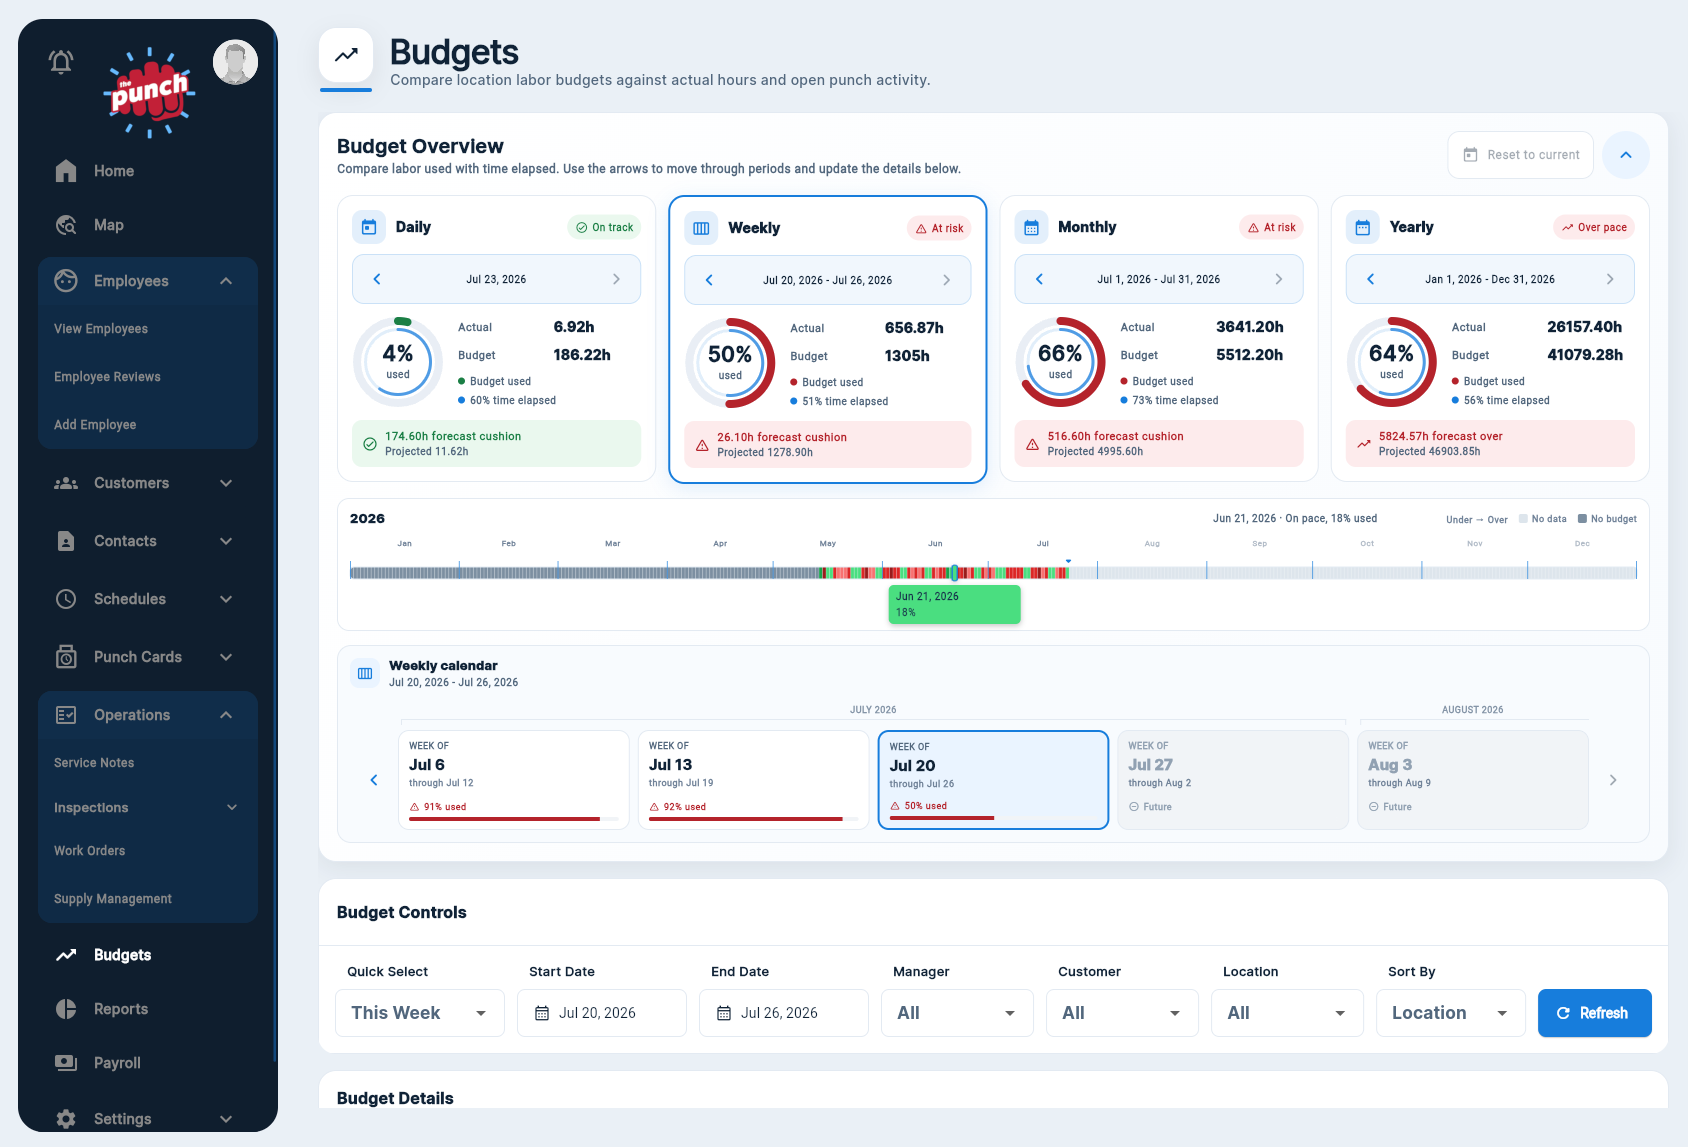Open Quick Select This Week dropdown

[x=420, y=1013]
